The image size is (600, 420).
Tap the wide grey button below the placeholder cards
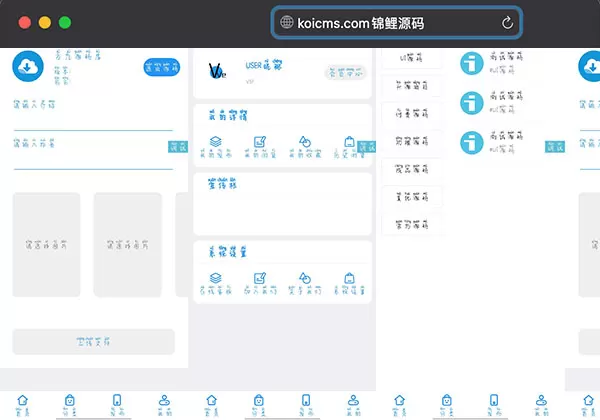point(94,342)
